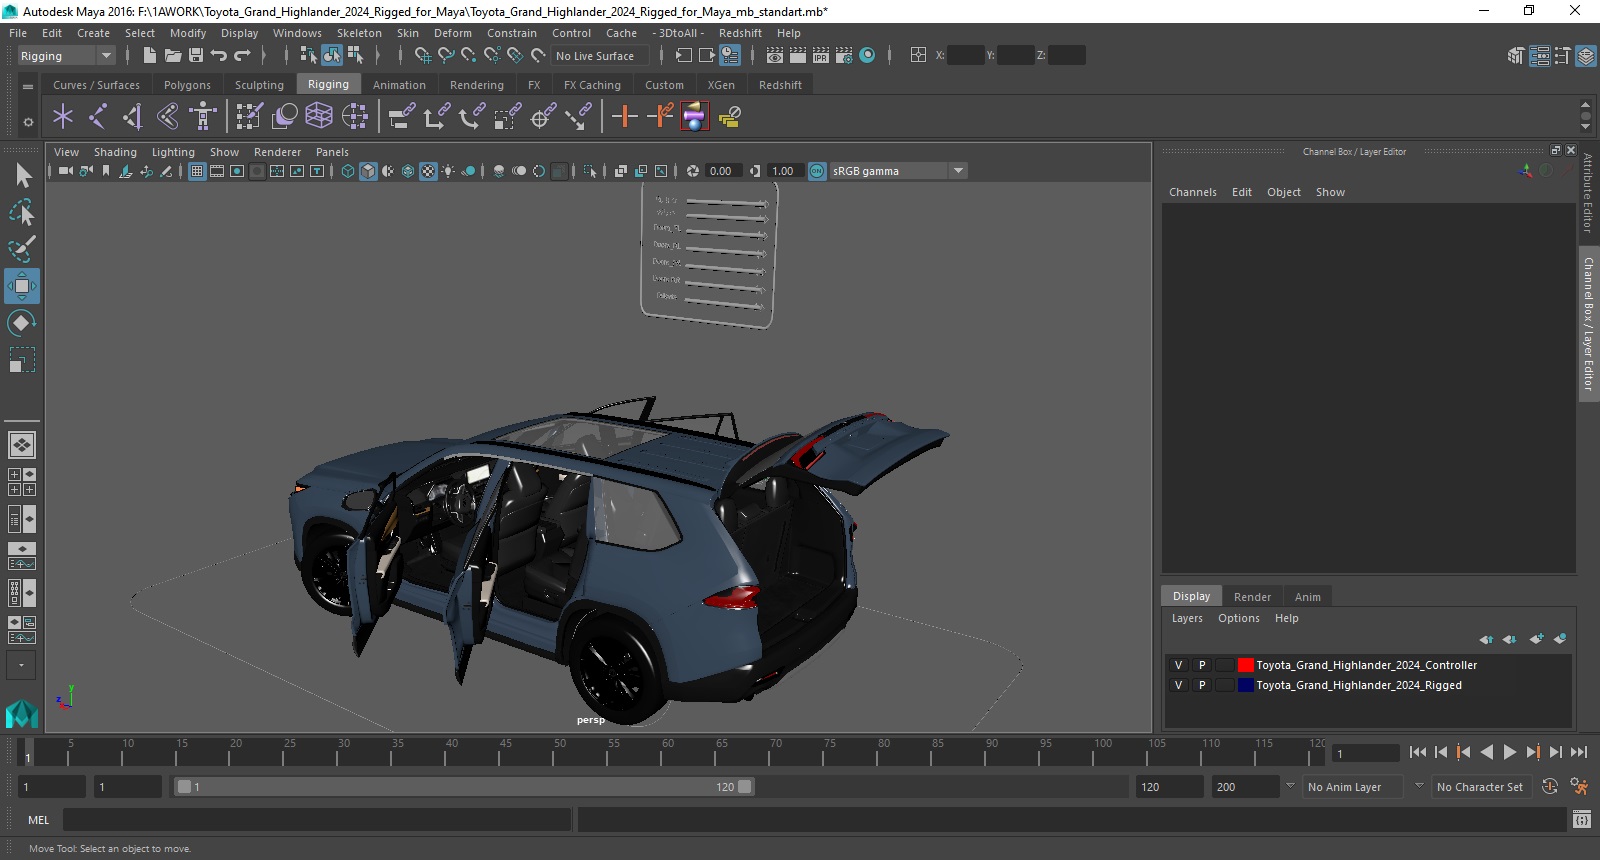Click the Create Locator shelf icon
The width and height of the screenshot is (1600, 860).
(63, 117)
